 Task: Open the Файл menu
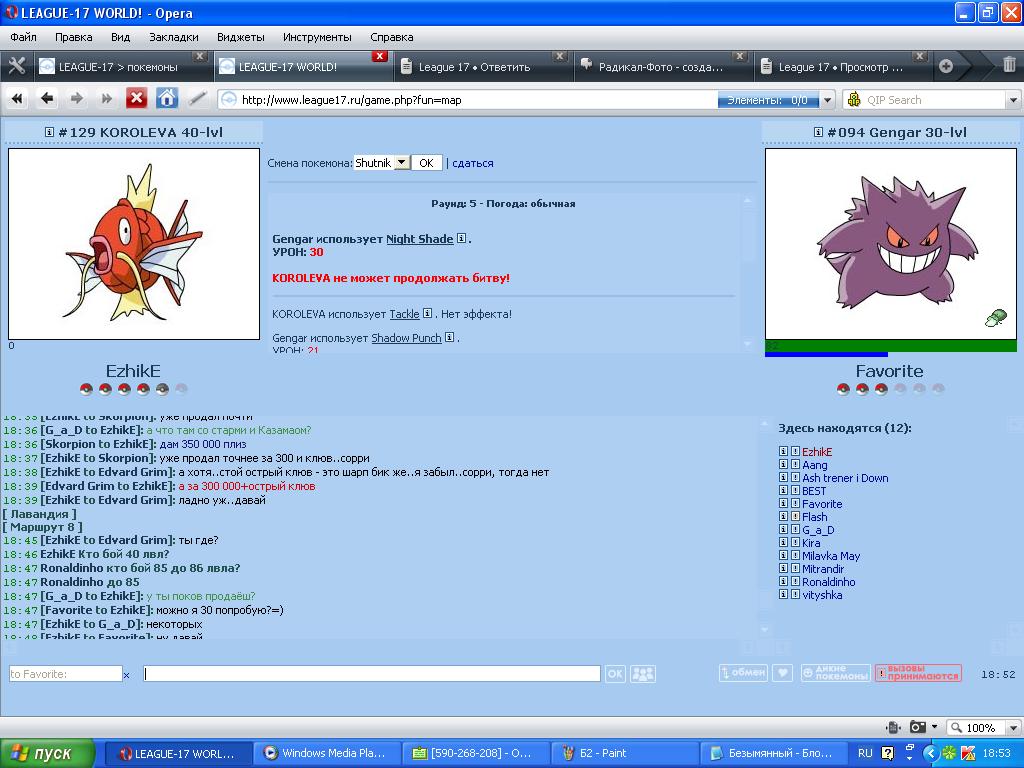click(24, 37)
